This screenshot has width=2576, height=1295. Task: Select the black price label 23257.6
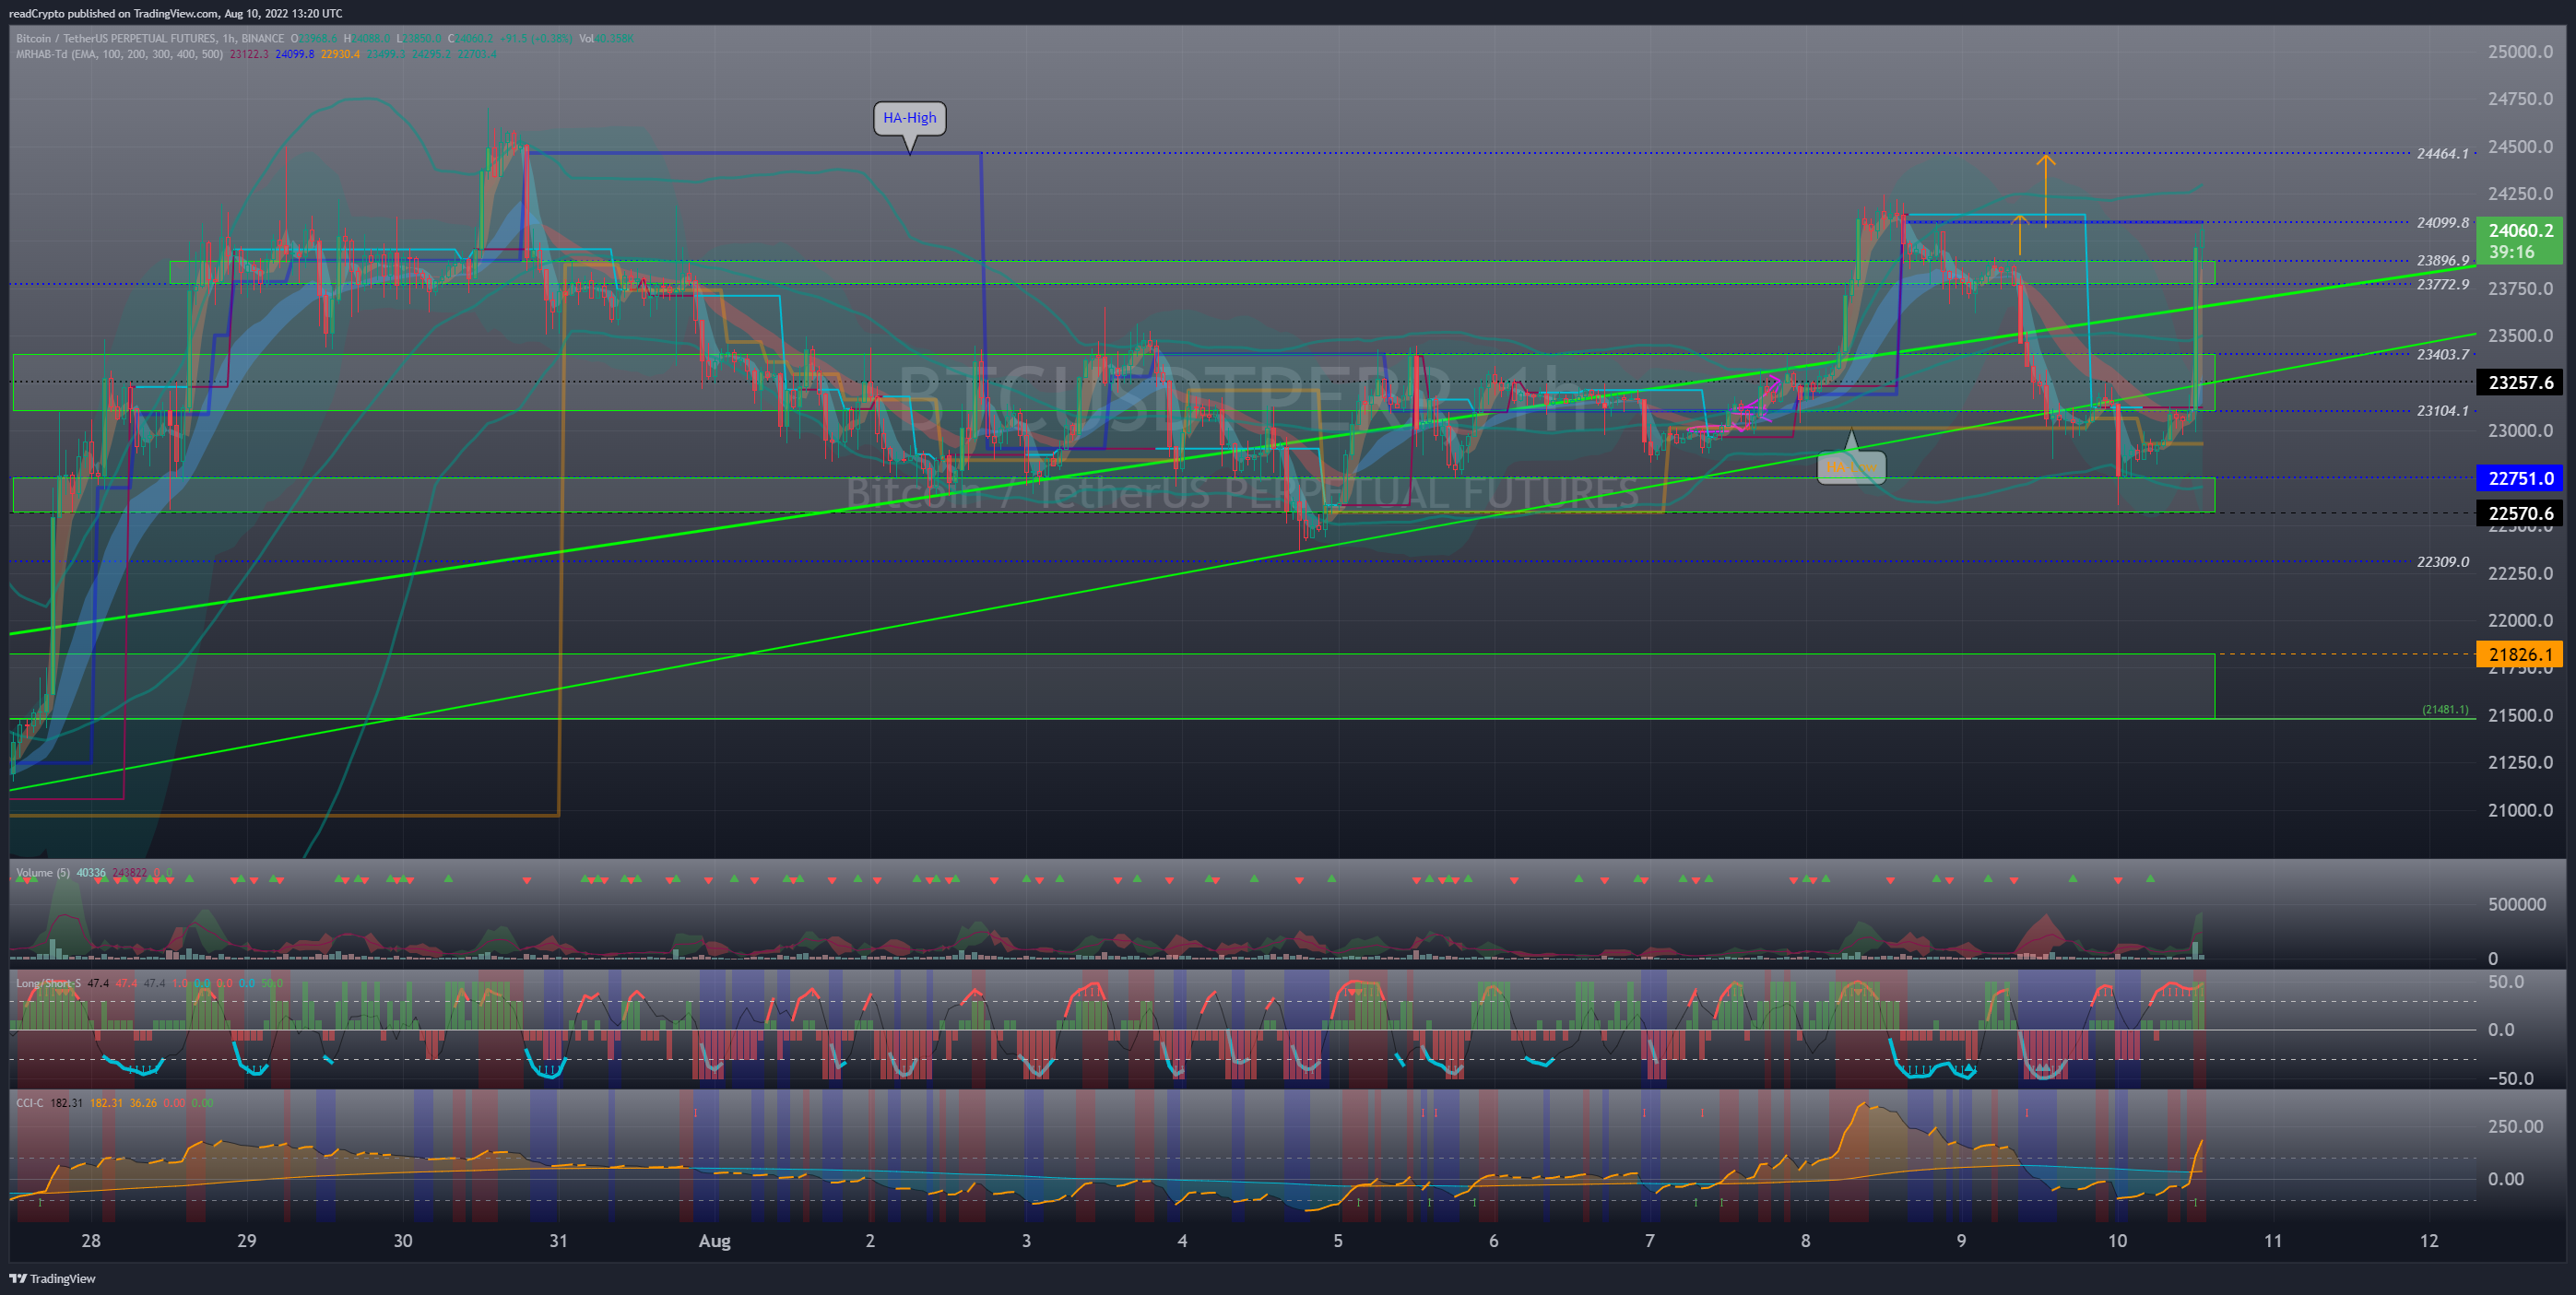click(x=2520, y=382)
